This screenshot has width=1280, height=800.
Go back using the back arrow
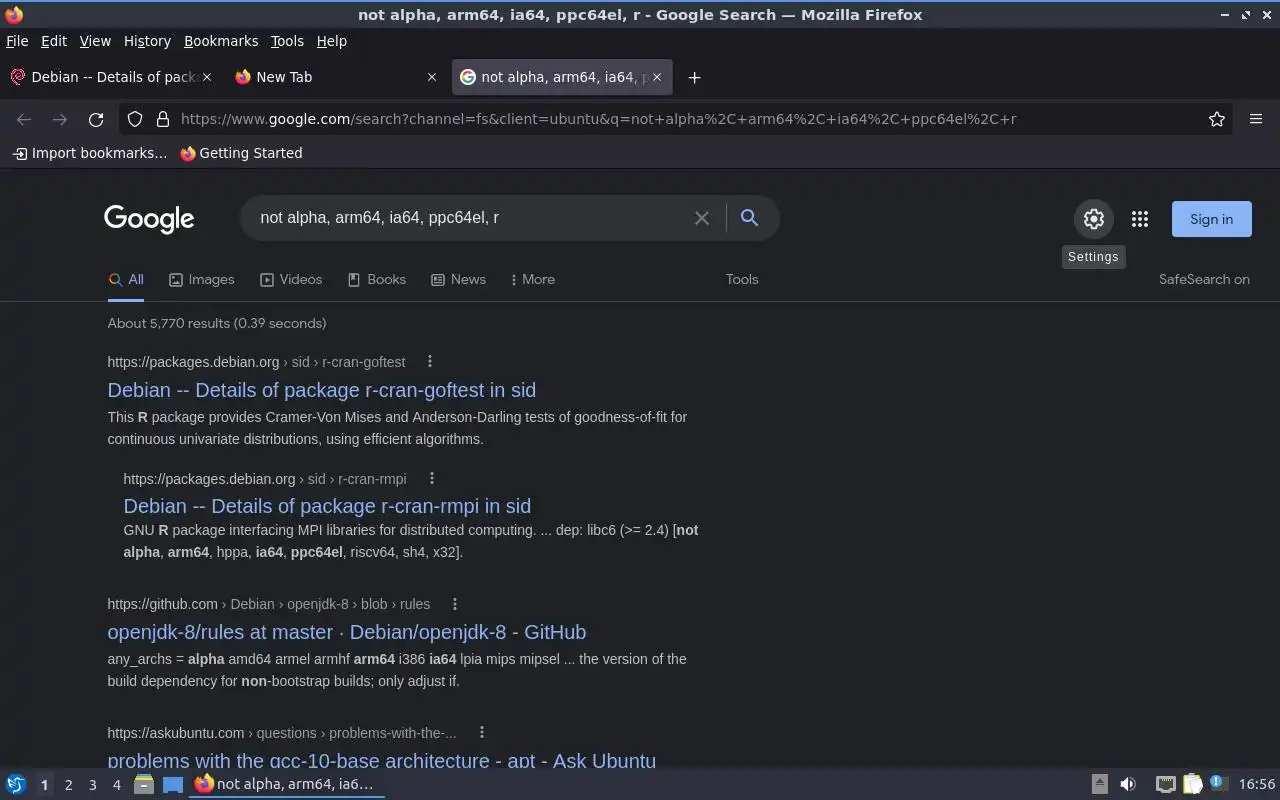24,119
